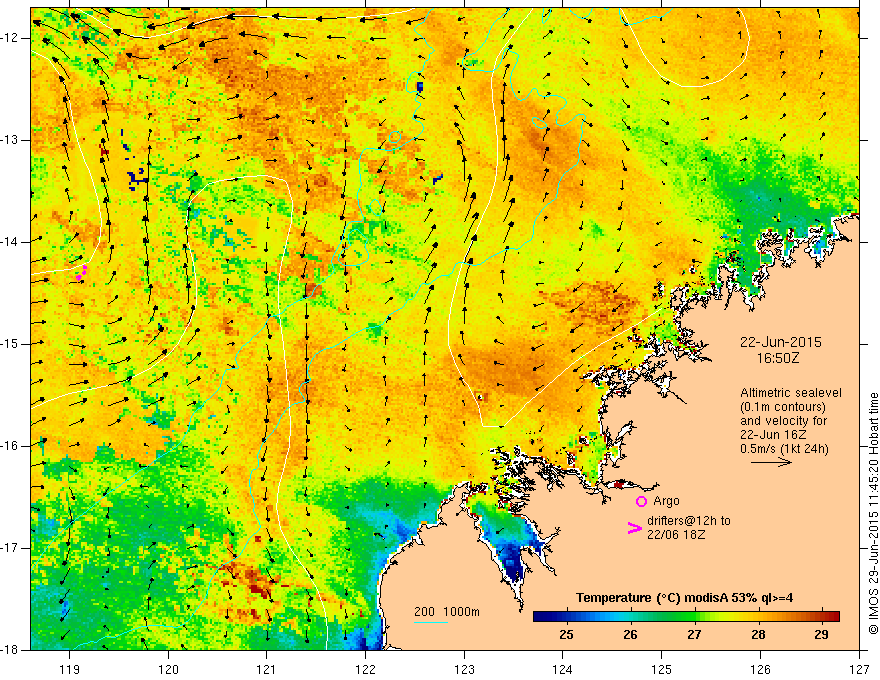Click longitude axis label 120

(x=168, y=669)
